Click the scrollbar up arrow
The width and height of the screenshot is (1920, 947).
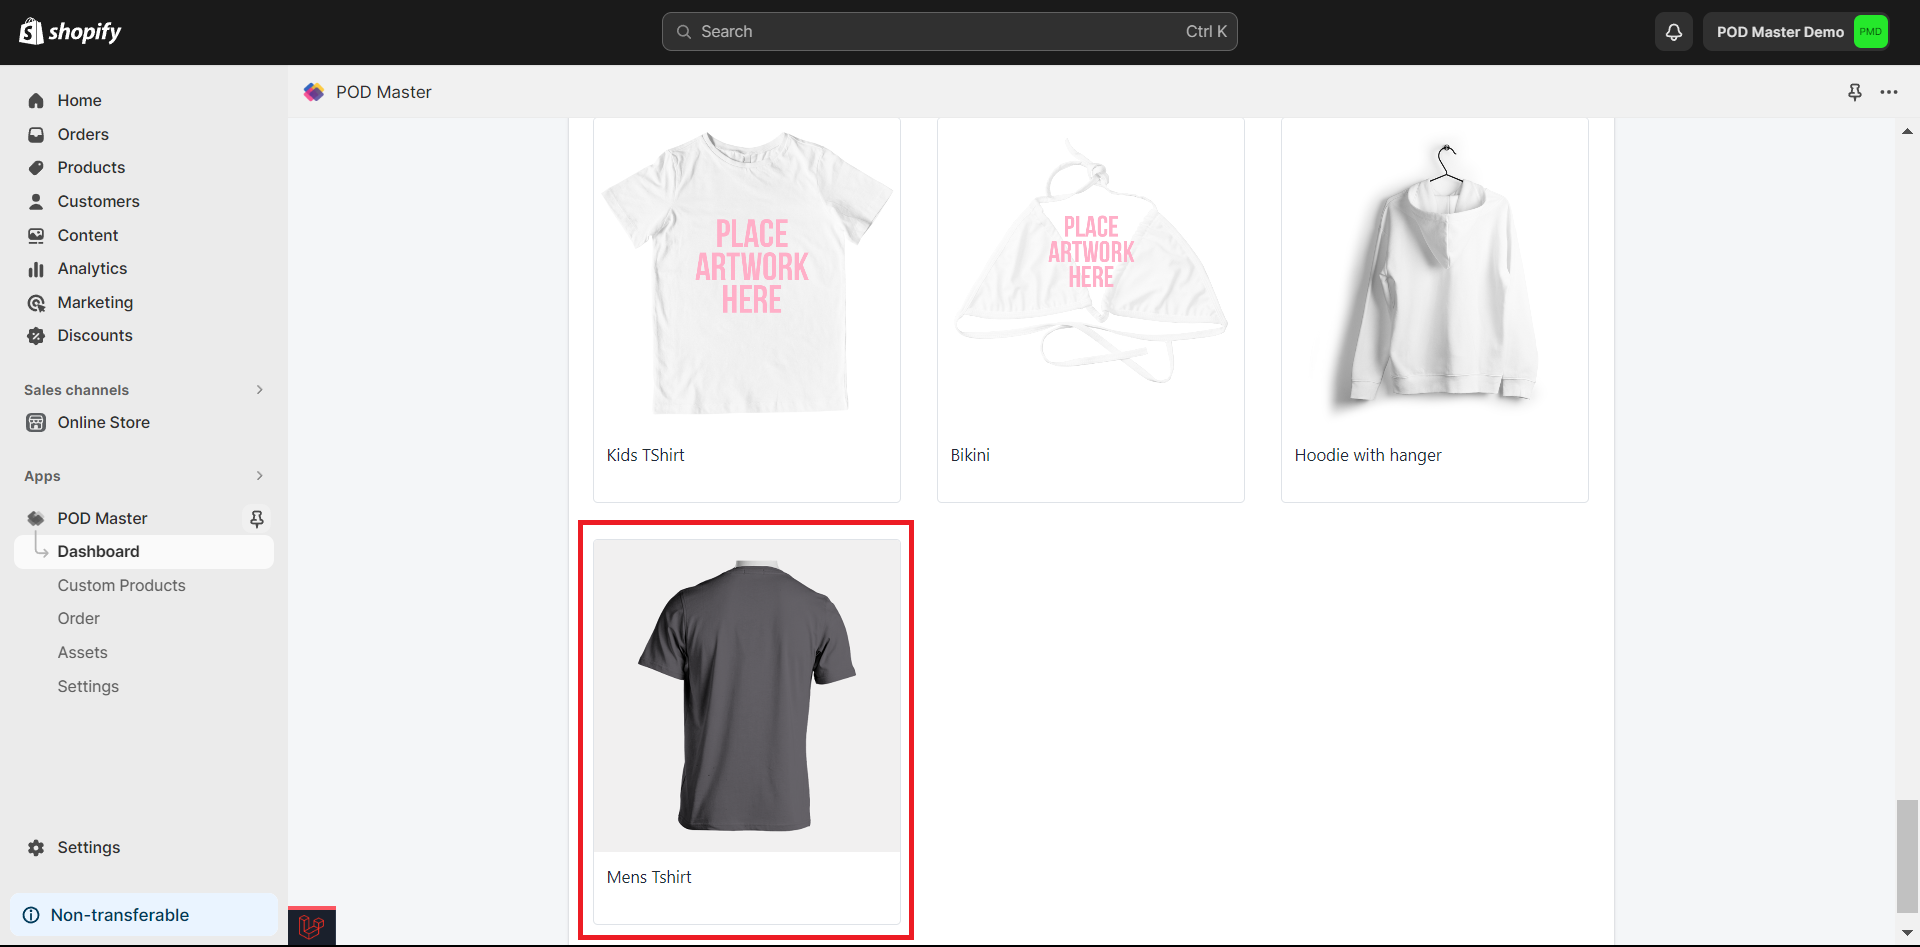(x=1907, y=132)
